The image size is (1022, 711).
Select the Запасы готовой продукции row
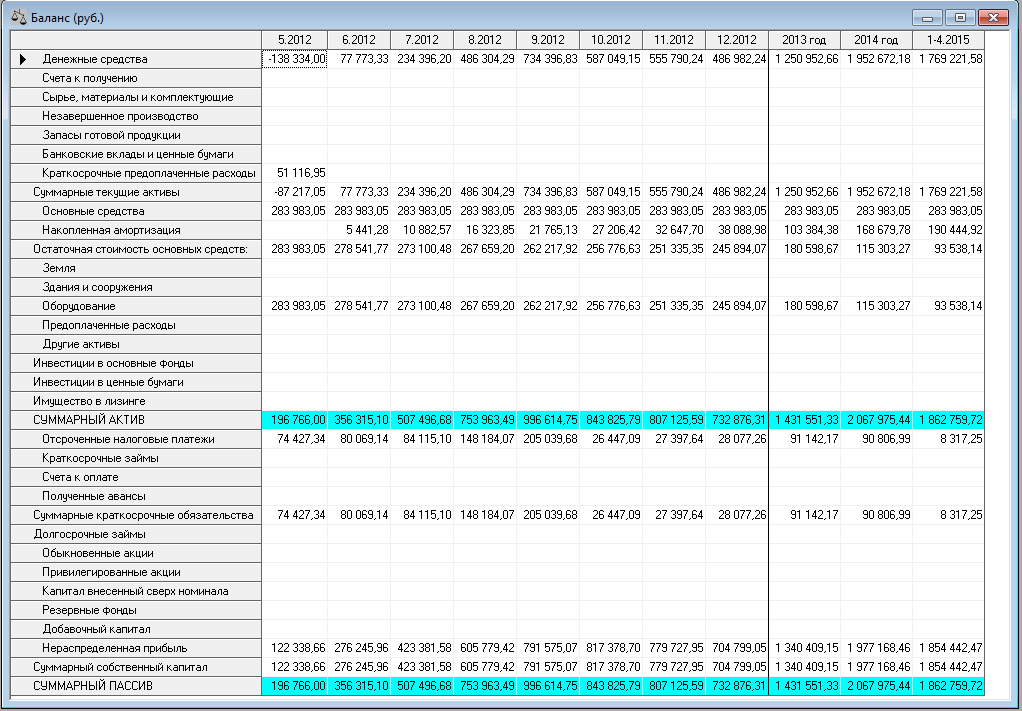(x=136, y=135)
